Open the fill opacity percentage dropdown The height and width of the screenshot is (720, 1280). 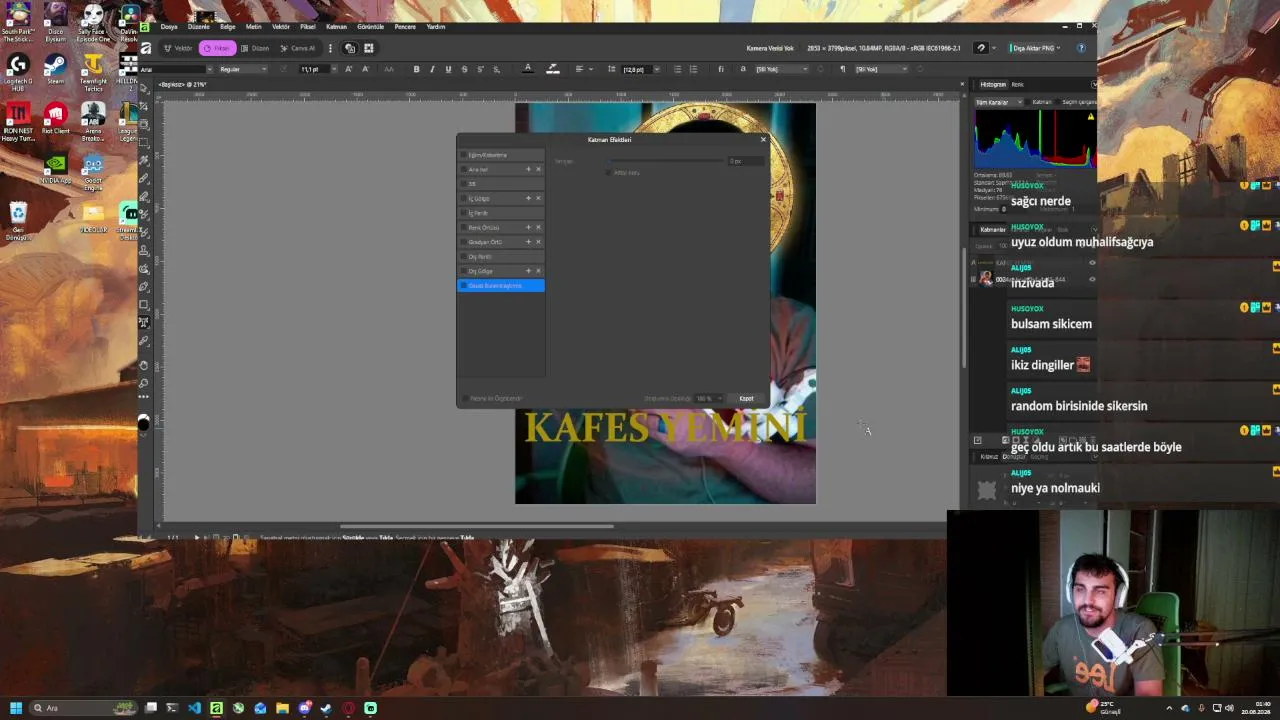pos(708,398)
